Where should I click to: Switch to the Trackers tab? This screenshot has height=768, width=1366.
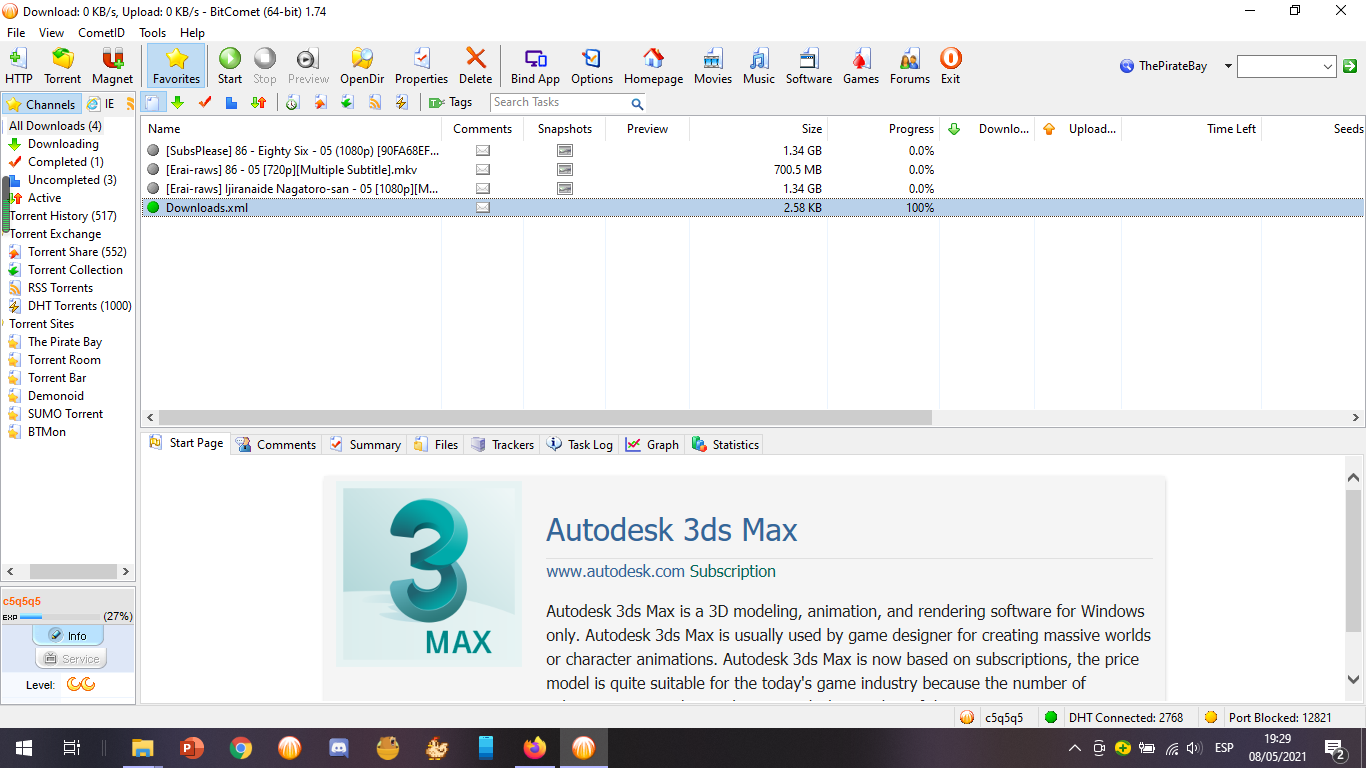point(502,445)
